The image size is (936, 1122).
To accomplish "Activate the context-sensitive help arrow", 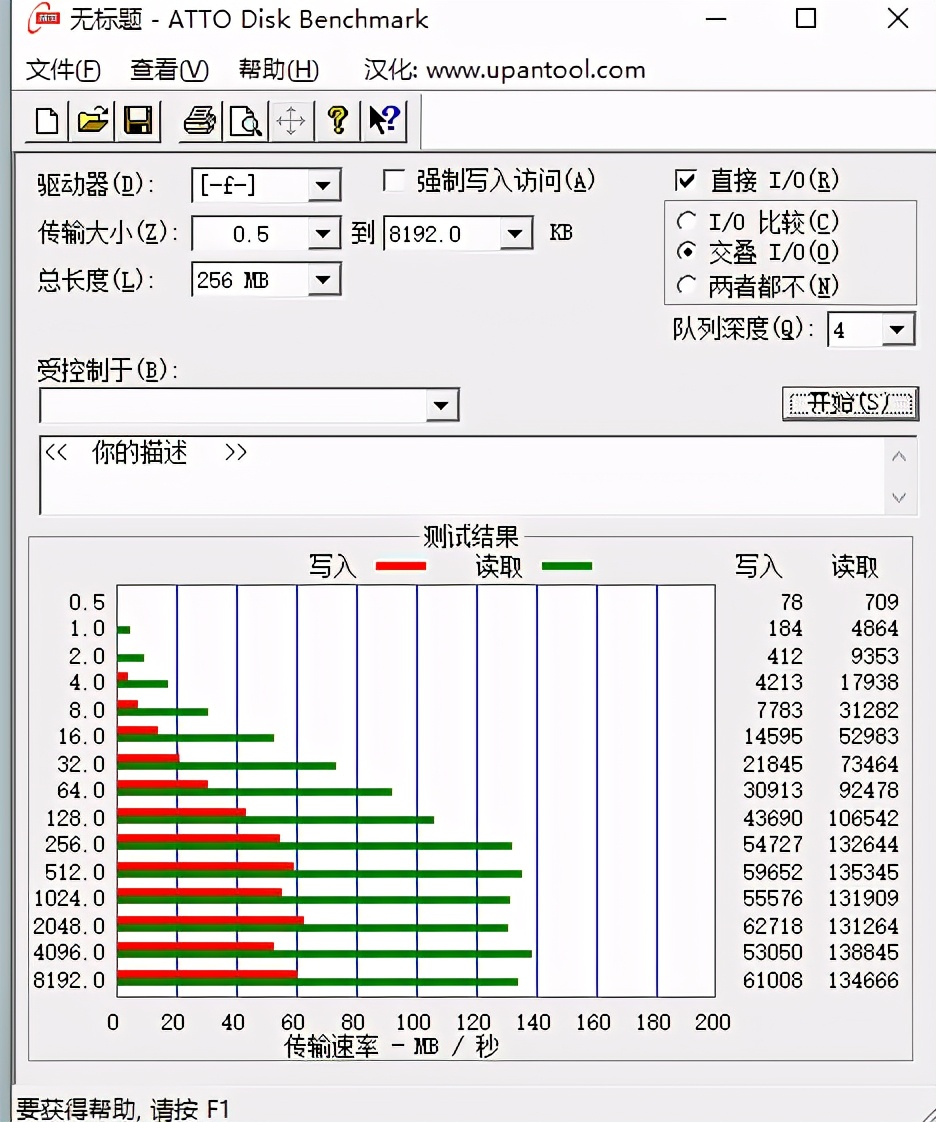I will 382,120.
